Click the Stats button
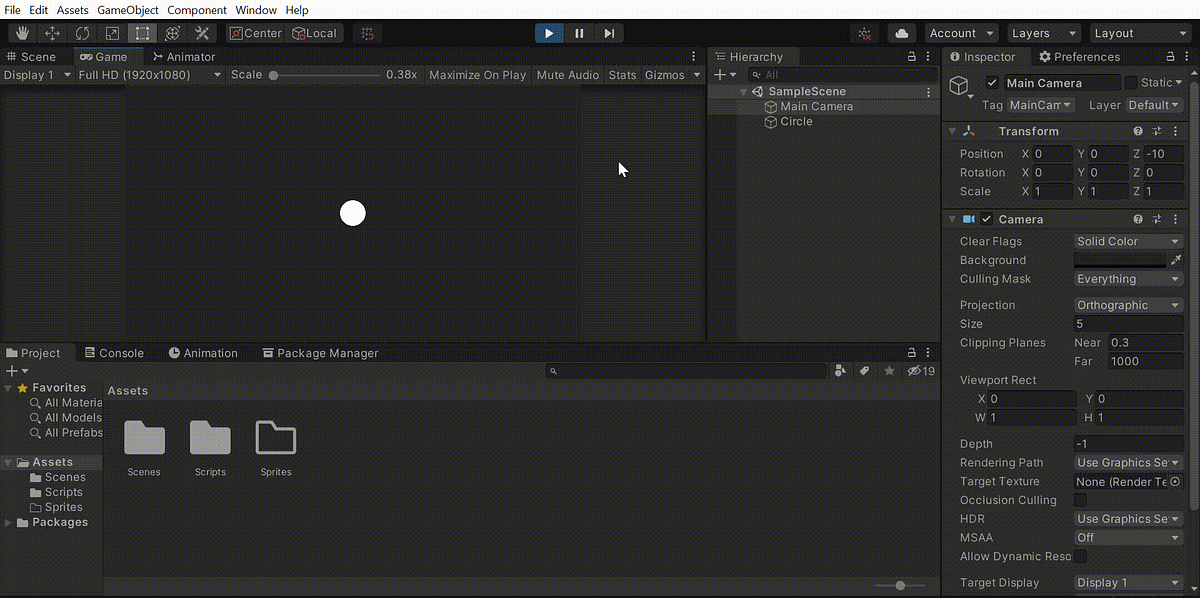Viewport: 1200px width, 598px height. pos(622,74)
